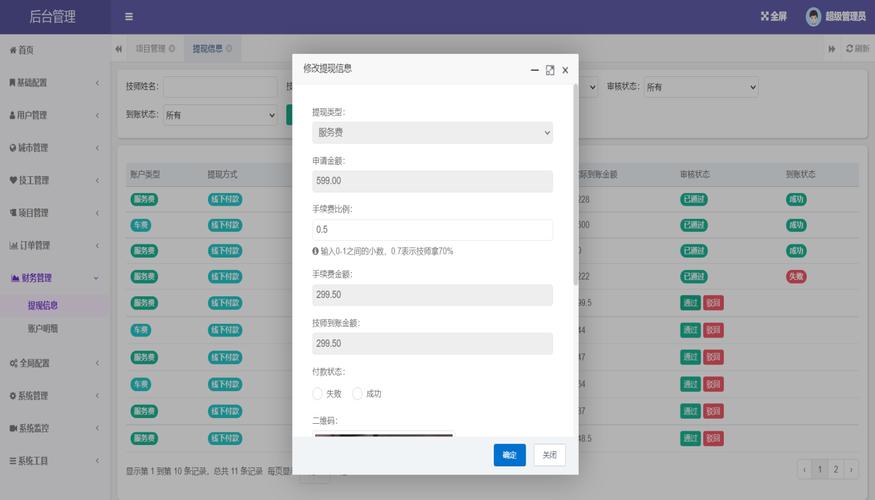Collapse 财务管理 in the sidebar
The image size is (875, 500).
(x=55, y=278)
